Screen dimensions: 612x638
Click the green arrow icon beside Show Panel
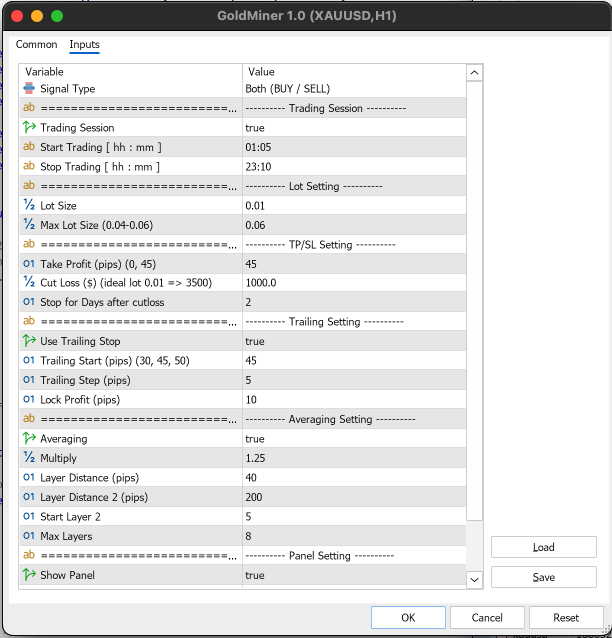[x=29, y=575]
